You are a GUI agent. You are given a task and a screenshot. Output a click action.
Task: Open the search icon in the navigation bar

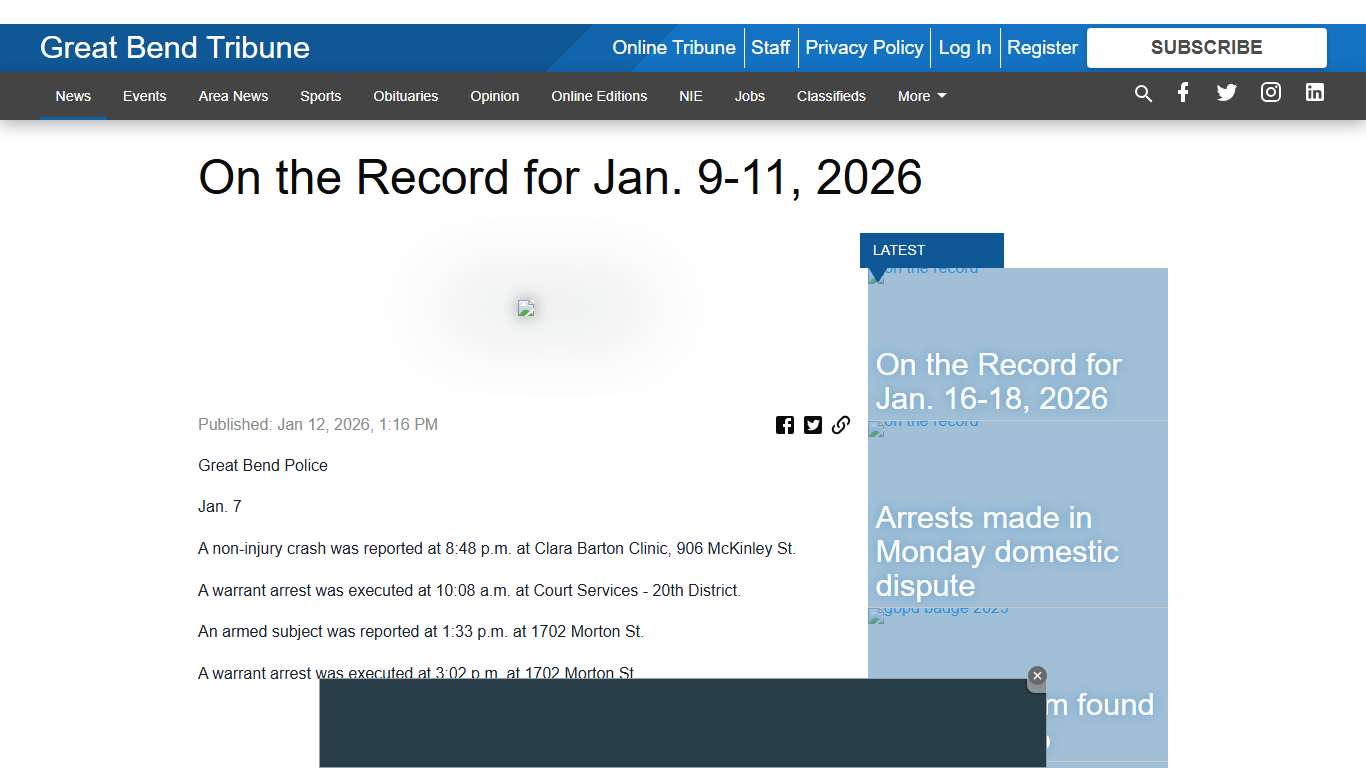pyautogui.click(x=1143, y=94)
